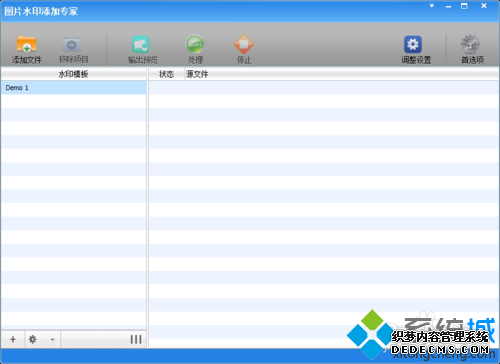This screenshot has width=500, height=364.
Task: Open the title bar dropdown arrow menu
Action: point(432,6)
